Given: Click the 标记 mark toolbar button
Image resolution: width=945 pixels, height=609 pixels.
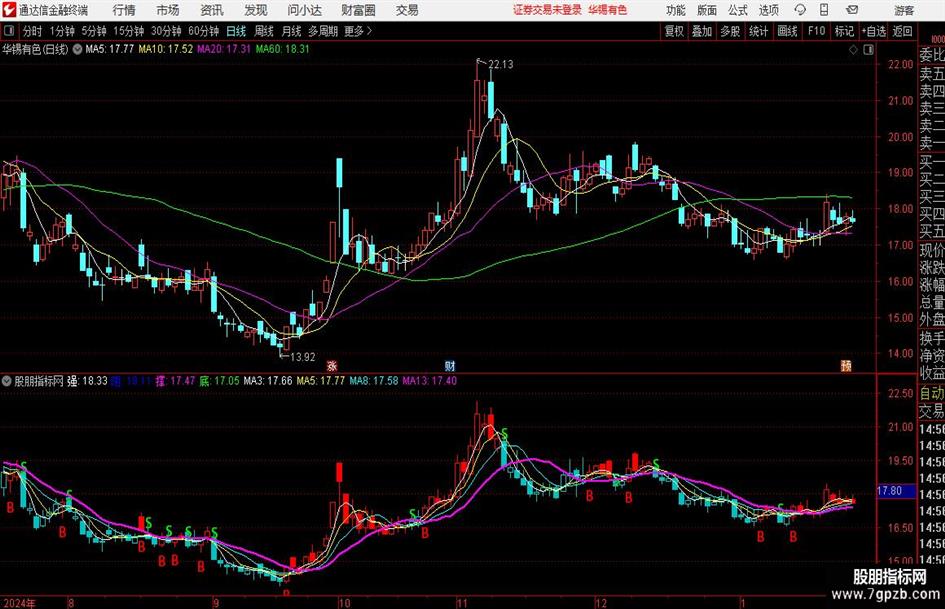Looking at the screenshot, I should tap(844, 31).
